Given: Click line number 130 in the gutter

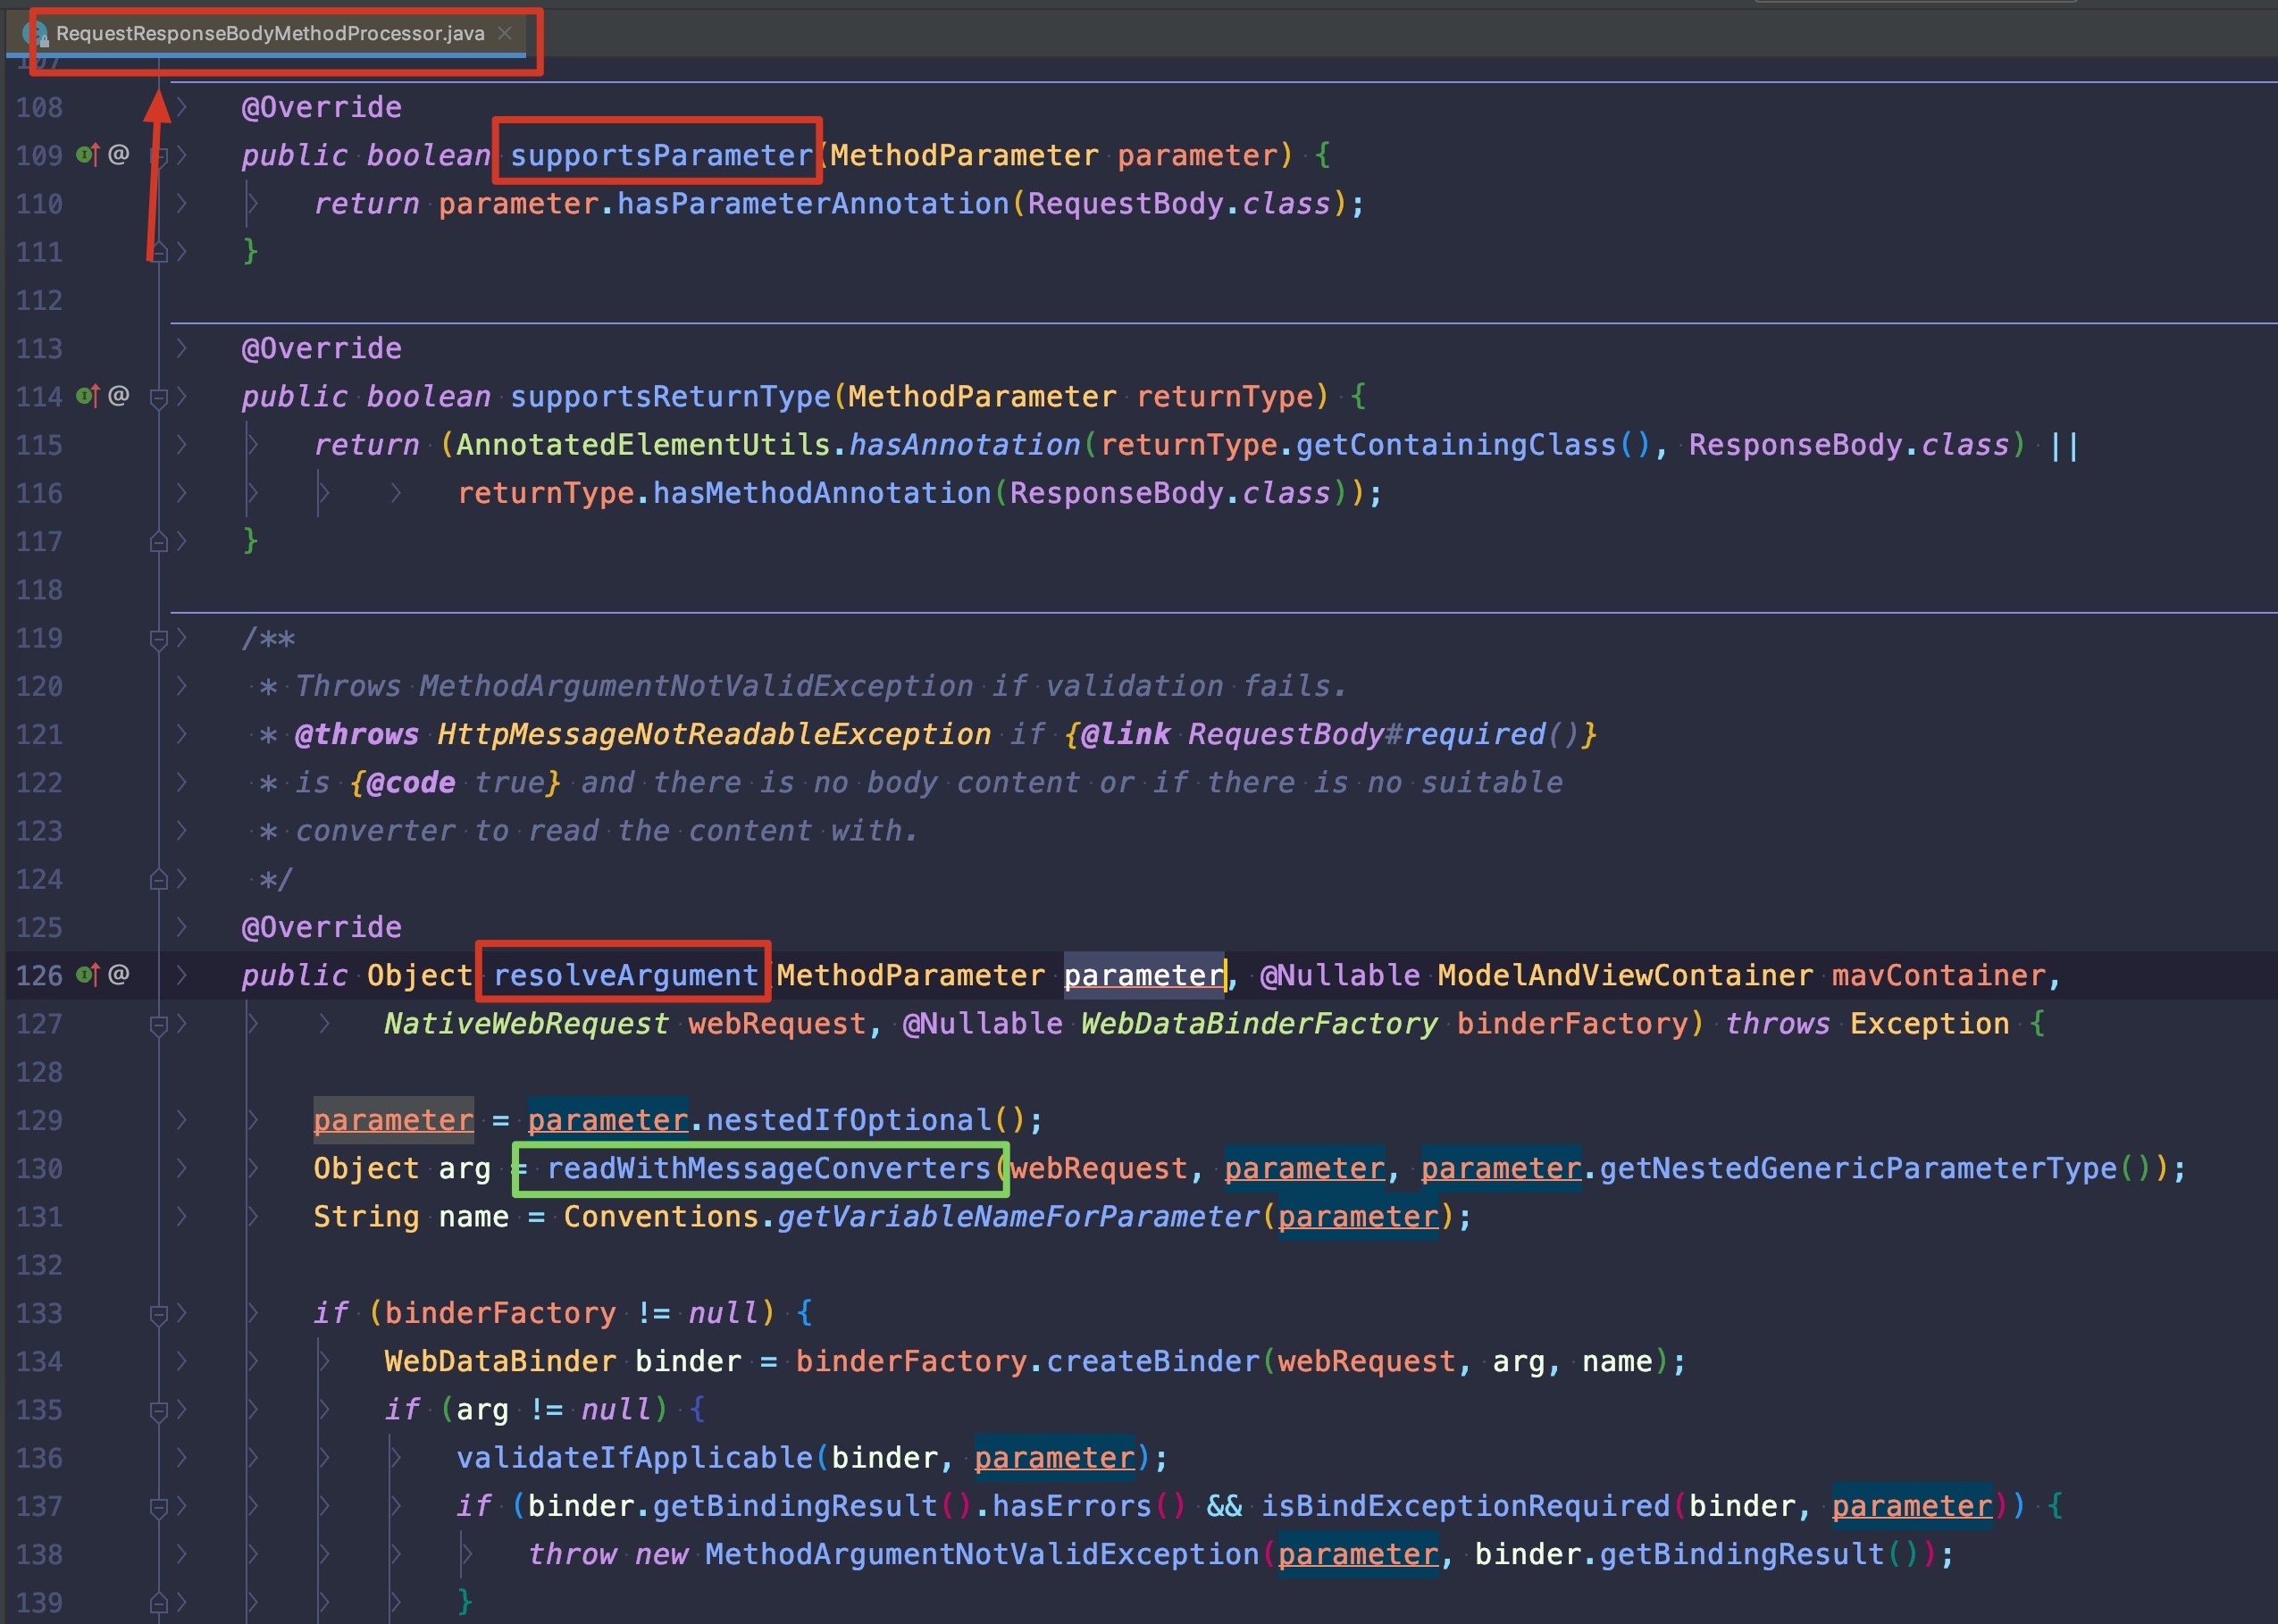Looking at the screenshot, I should (x=40, y=1168).
